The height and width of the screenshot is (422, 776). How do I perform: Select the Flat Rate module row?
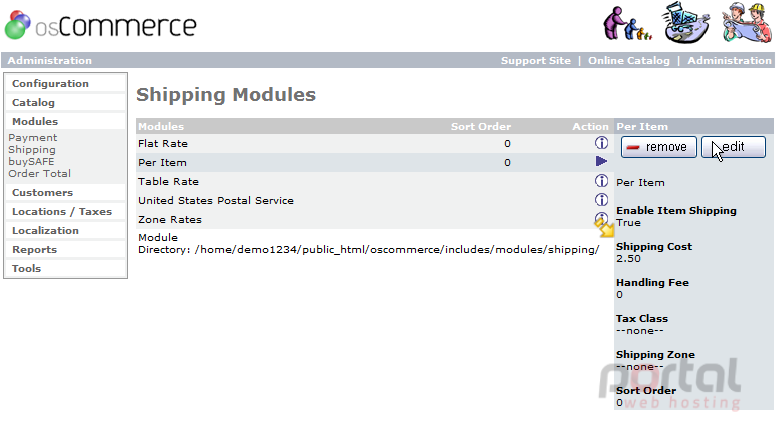pos(375,143)
